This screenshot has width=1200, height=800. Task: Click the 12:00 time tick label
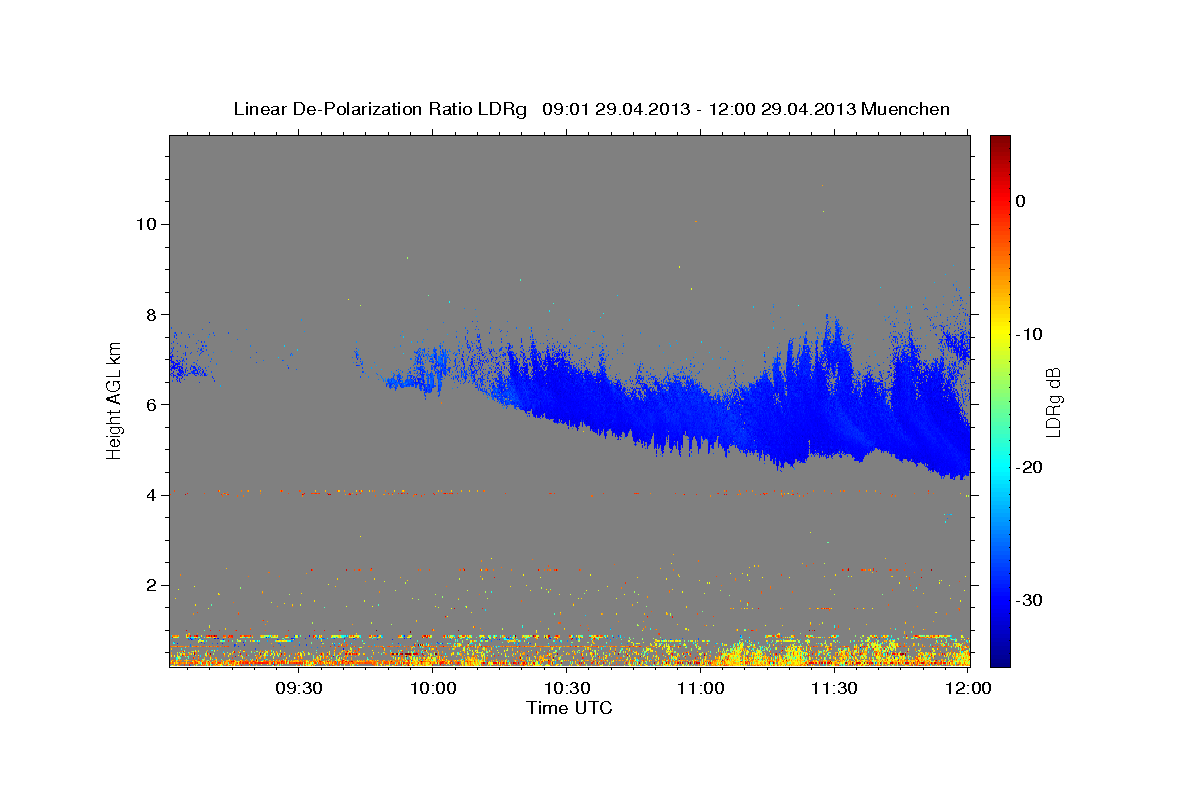click(967, 689)
